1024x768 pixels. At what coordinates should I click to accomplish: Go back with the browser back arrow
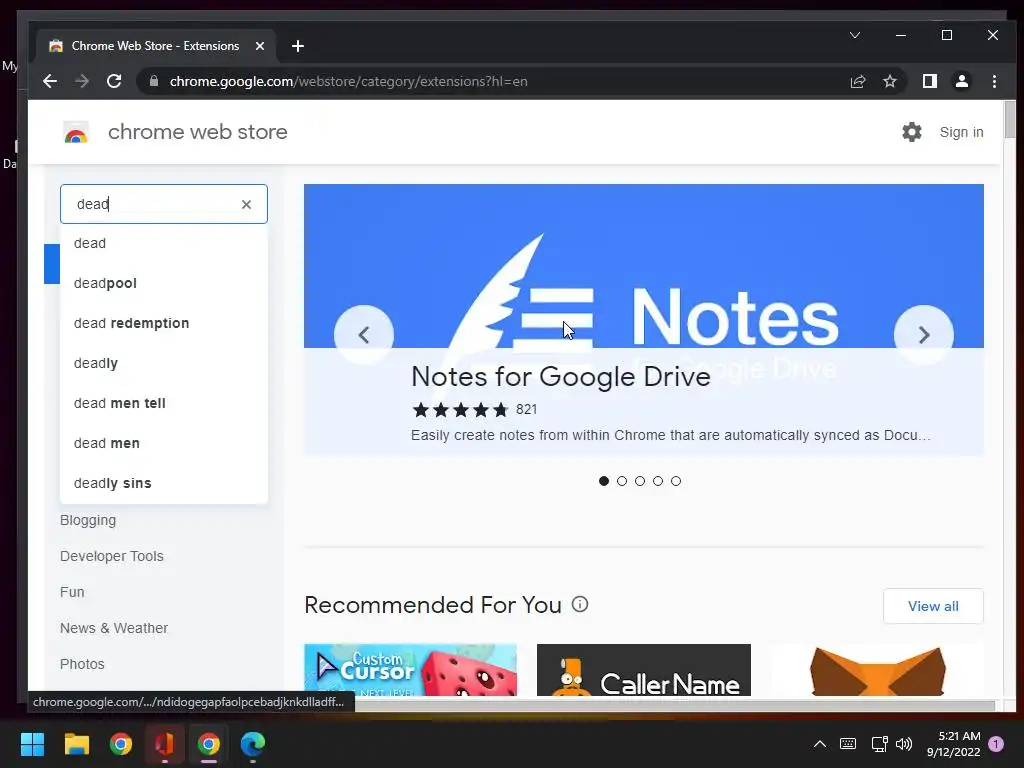pyautogui.click(x=50, y=82)
